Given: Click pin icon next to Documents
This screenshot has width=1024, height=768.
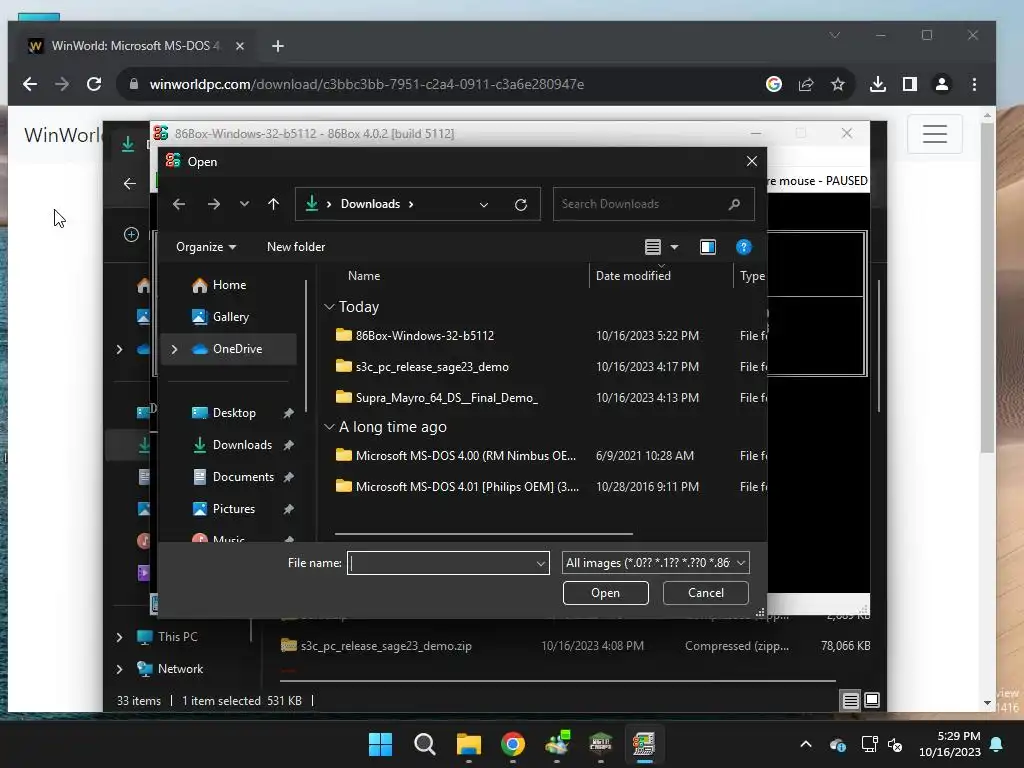Looking at the screenshot, I should click(289, 477).
